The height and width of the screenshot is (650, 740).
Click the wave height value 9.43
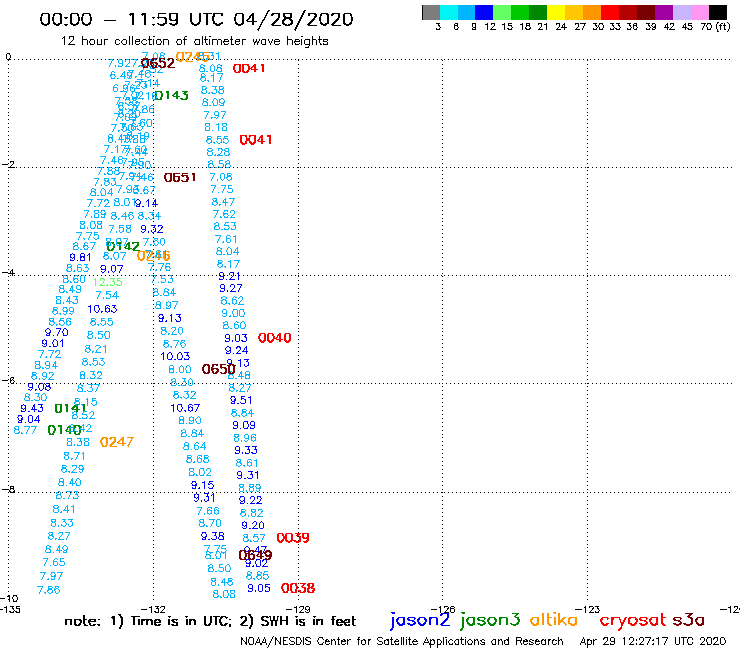pyautogui.click(x=32, y=408)
